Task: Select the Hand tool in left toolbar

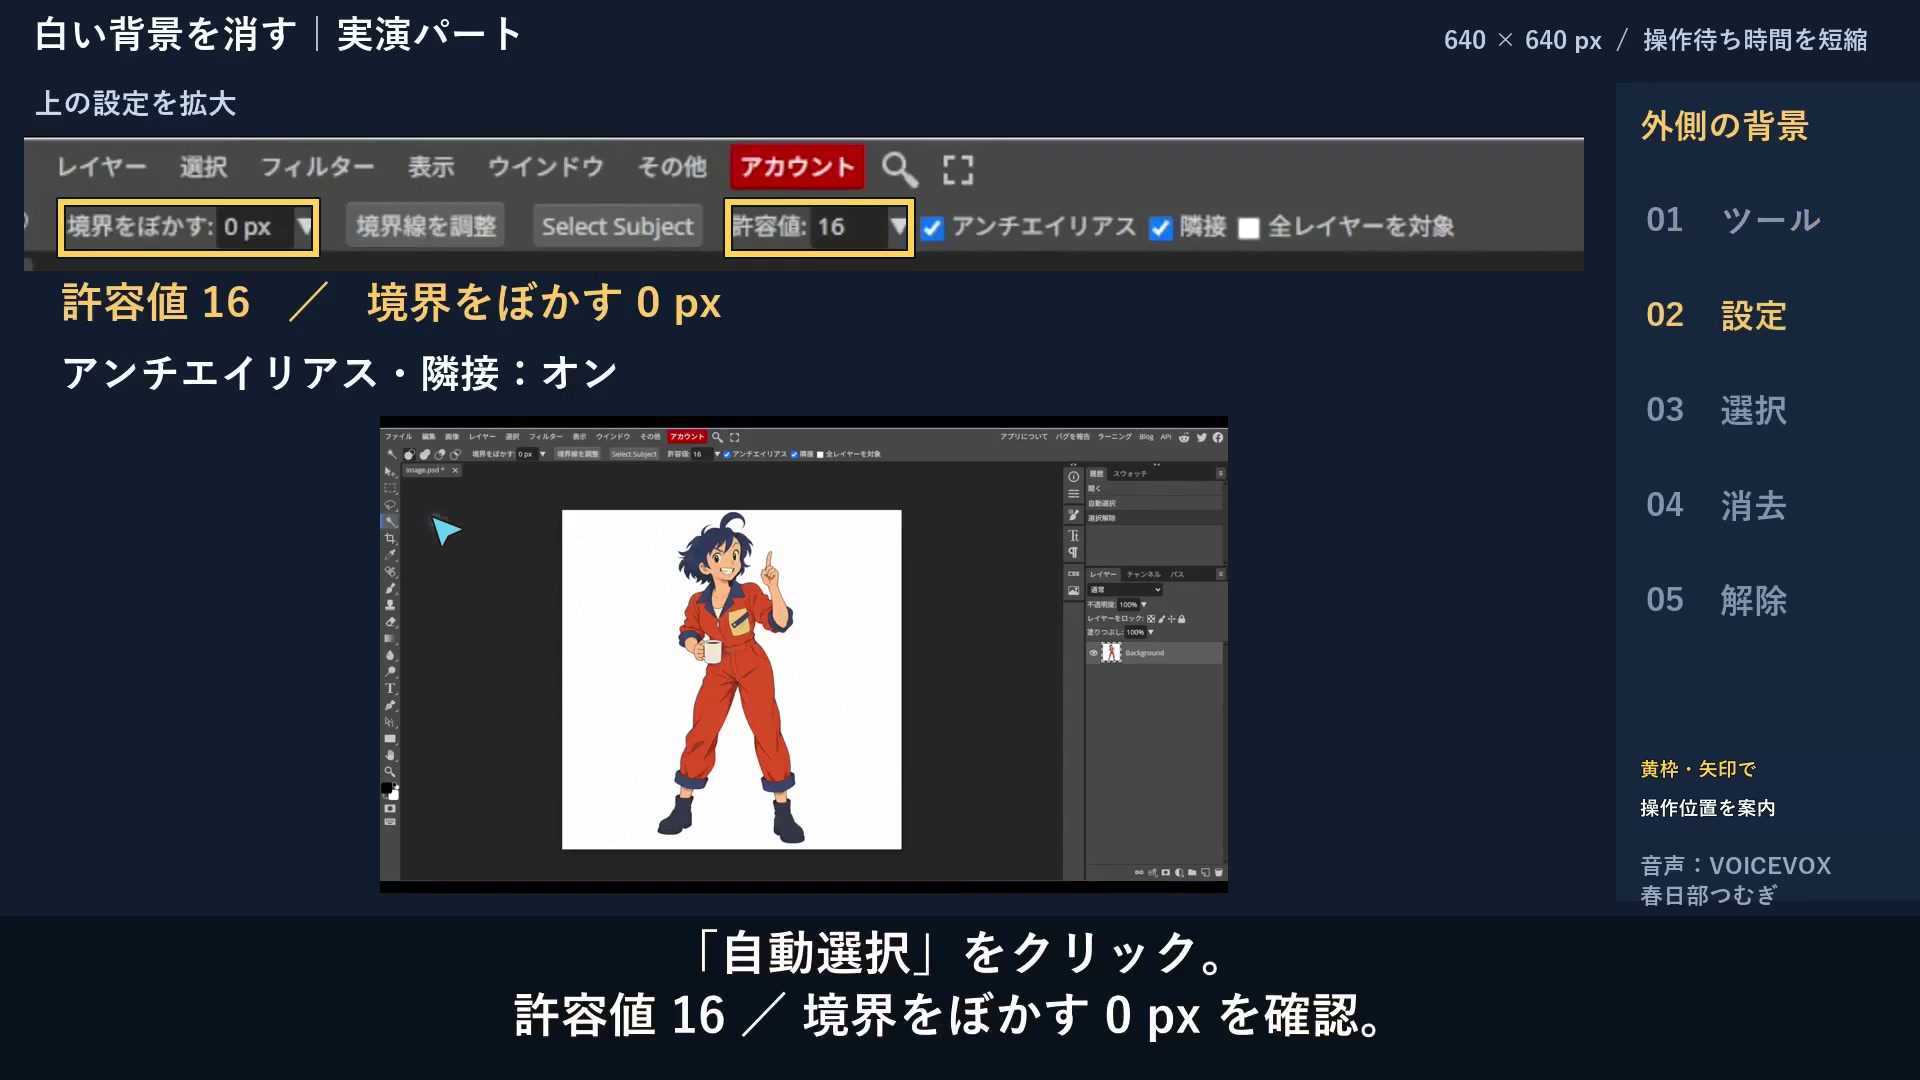Action: click(390, 755)
